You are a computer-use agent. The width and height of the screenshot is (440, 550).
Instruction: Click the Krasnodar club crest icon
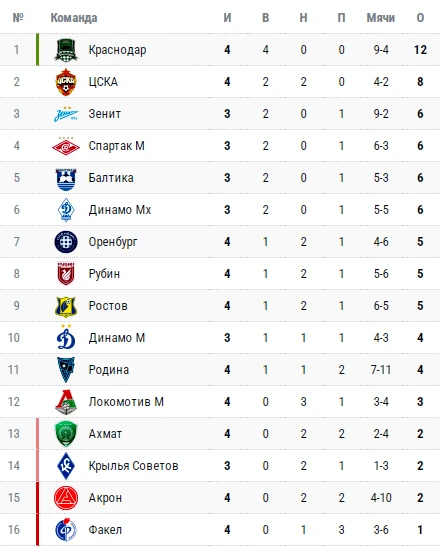[x=66, y=50]
